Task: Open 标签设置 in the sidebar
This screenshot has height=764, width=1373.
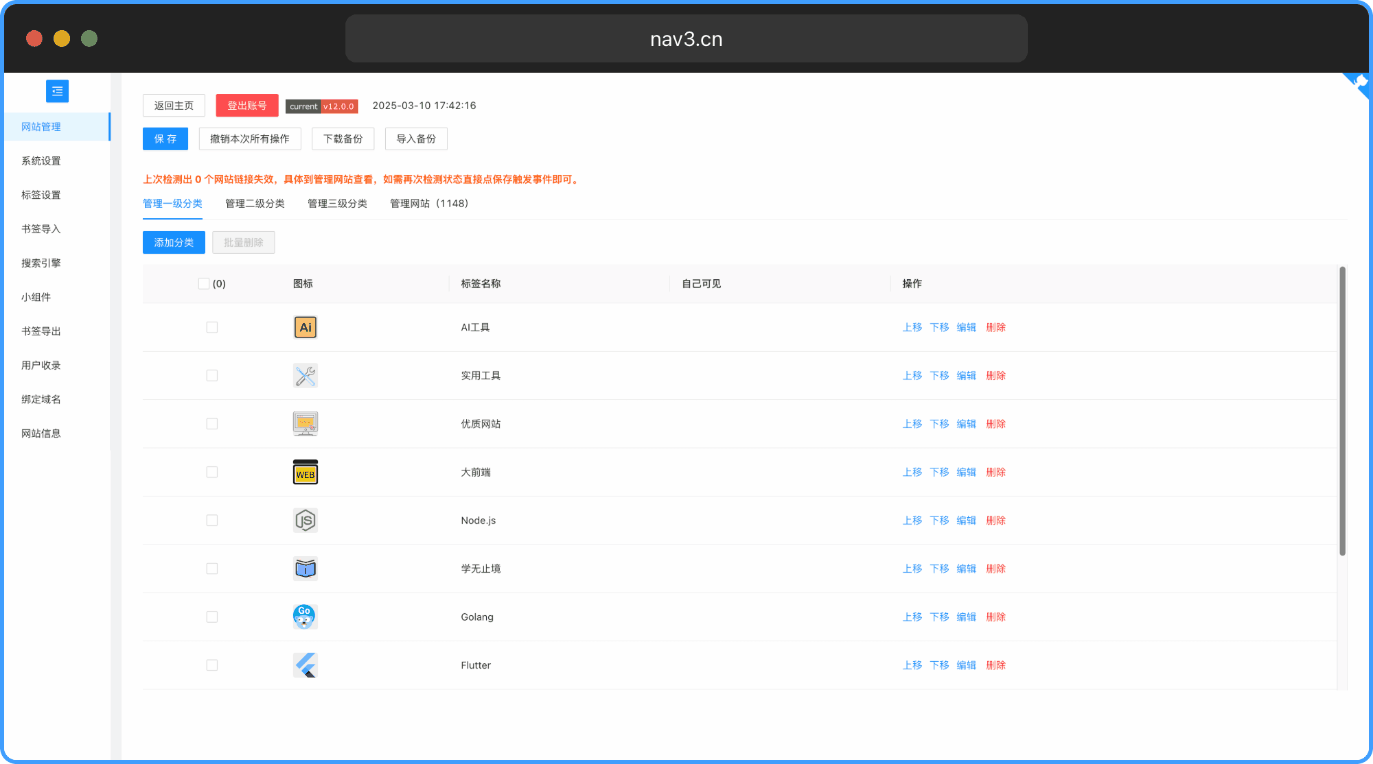Action: 56,195
